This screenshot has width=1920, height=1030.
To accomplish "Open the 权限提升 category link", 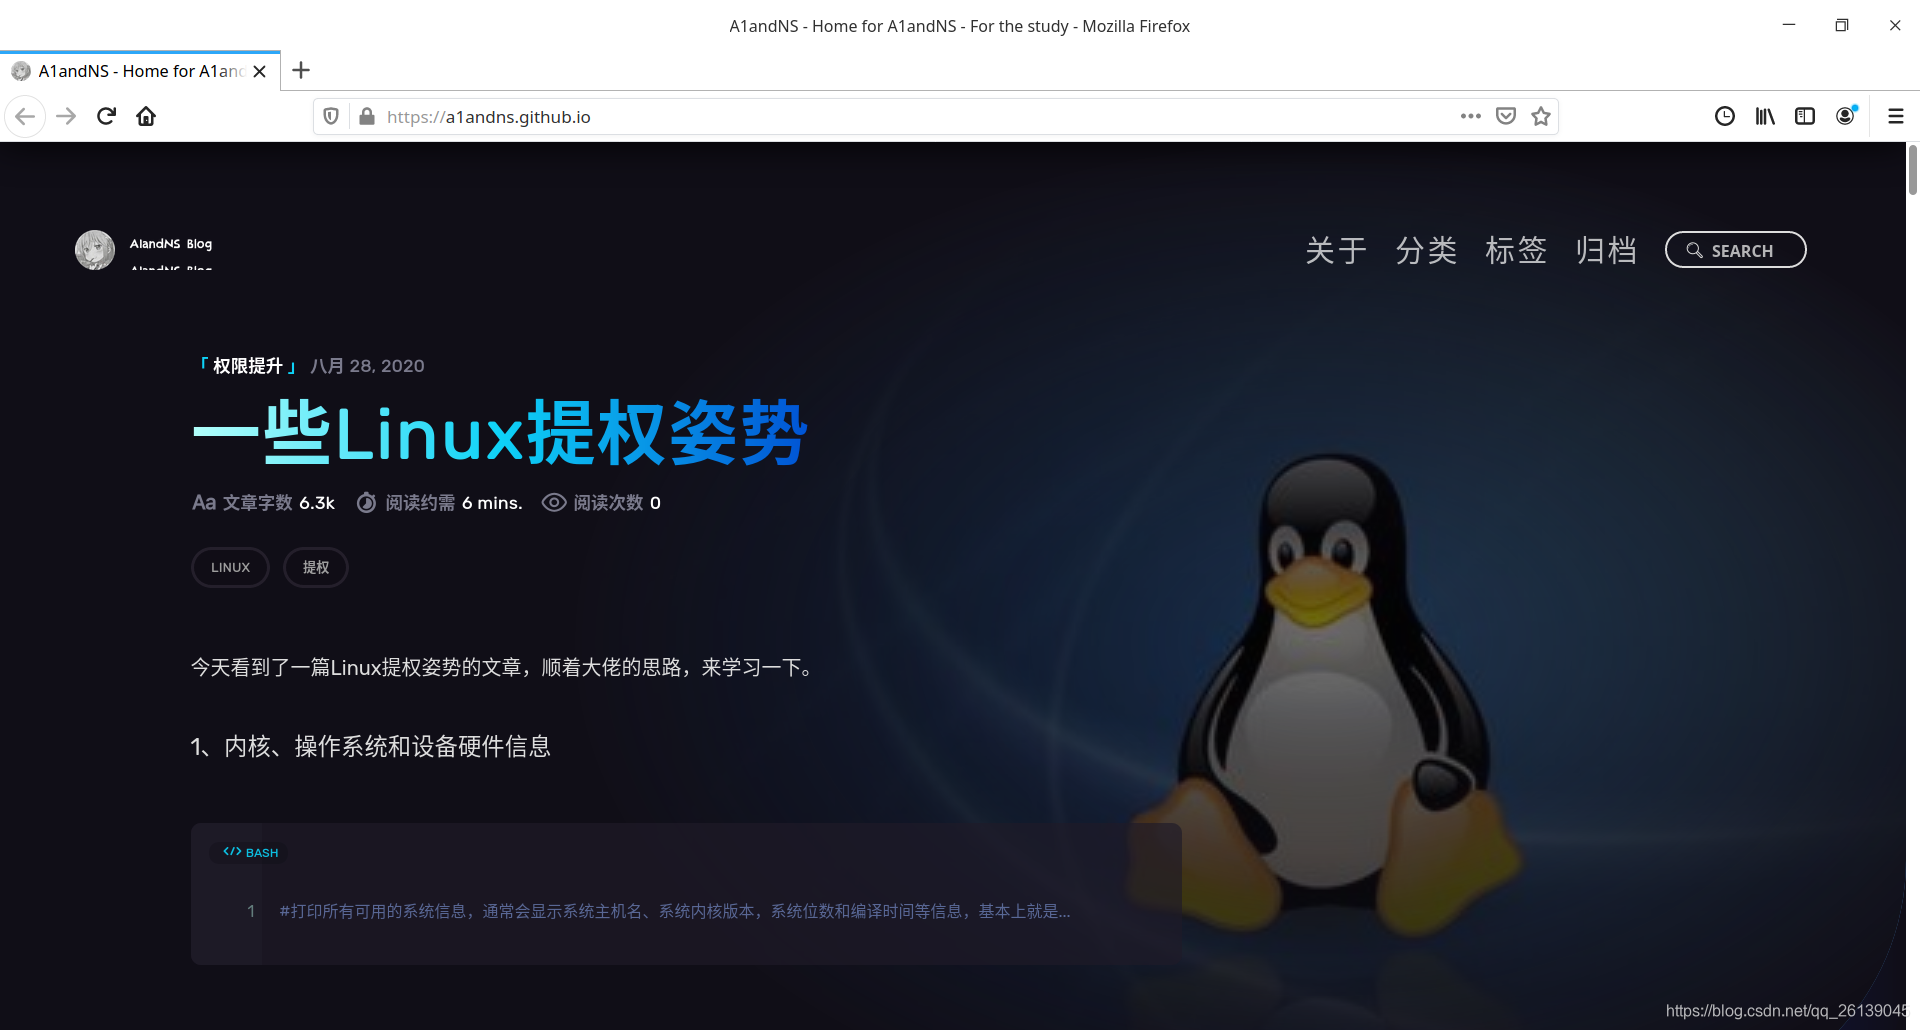I will click(248, 366).
